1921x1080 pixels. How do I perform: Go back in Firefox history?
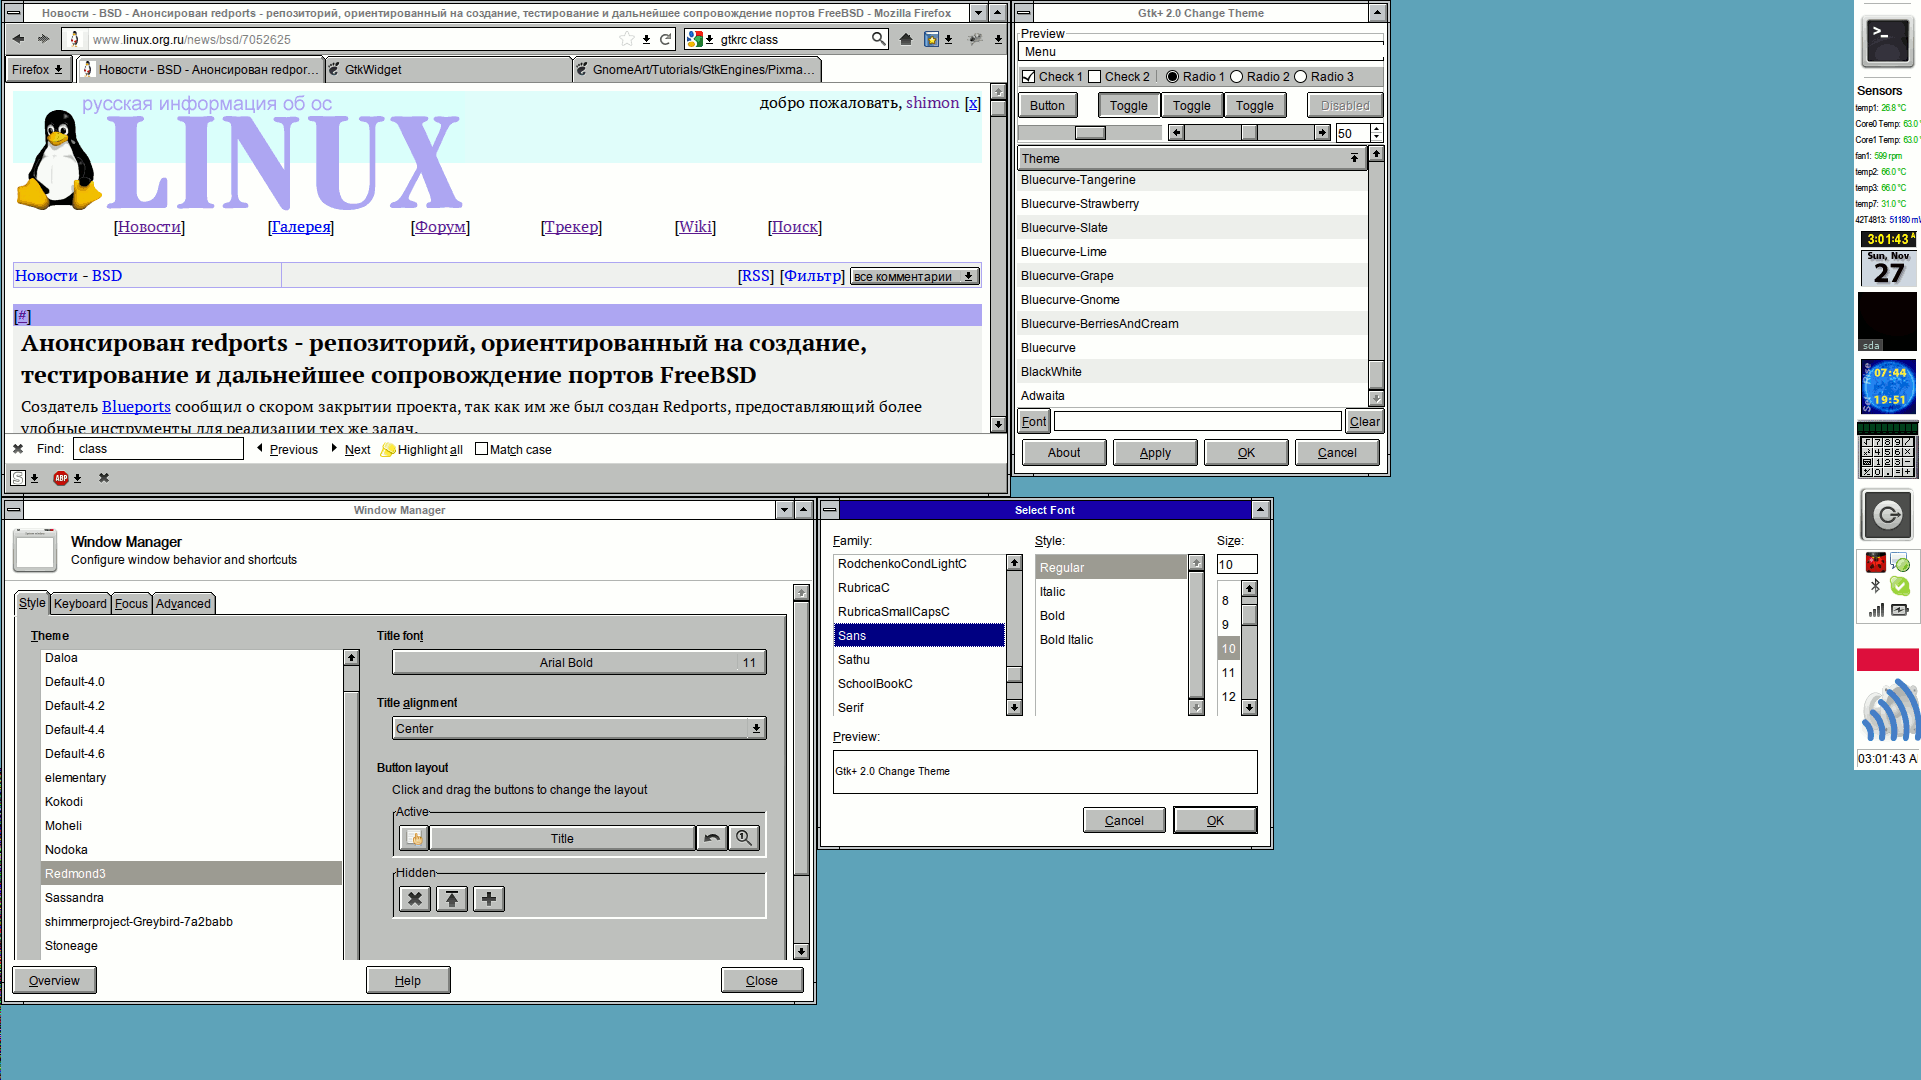(x=18, y=39)
